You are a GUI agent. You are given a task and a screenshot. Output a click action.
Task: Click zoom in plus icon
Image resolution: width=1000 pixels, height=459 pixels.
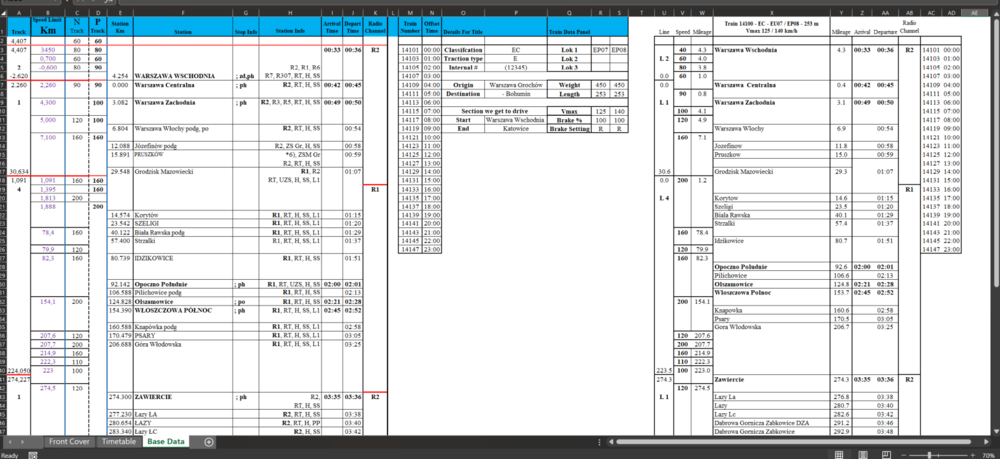point(972,453)
